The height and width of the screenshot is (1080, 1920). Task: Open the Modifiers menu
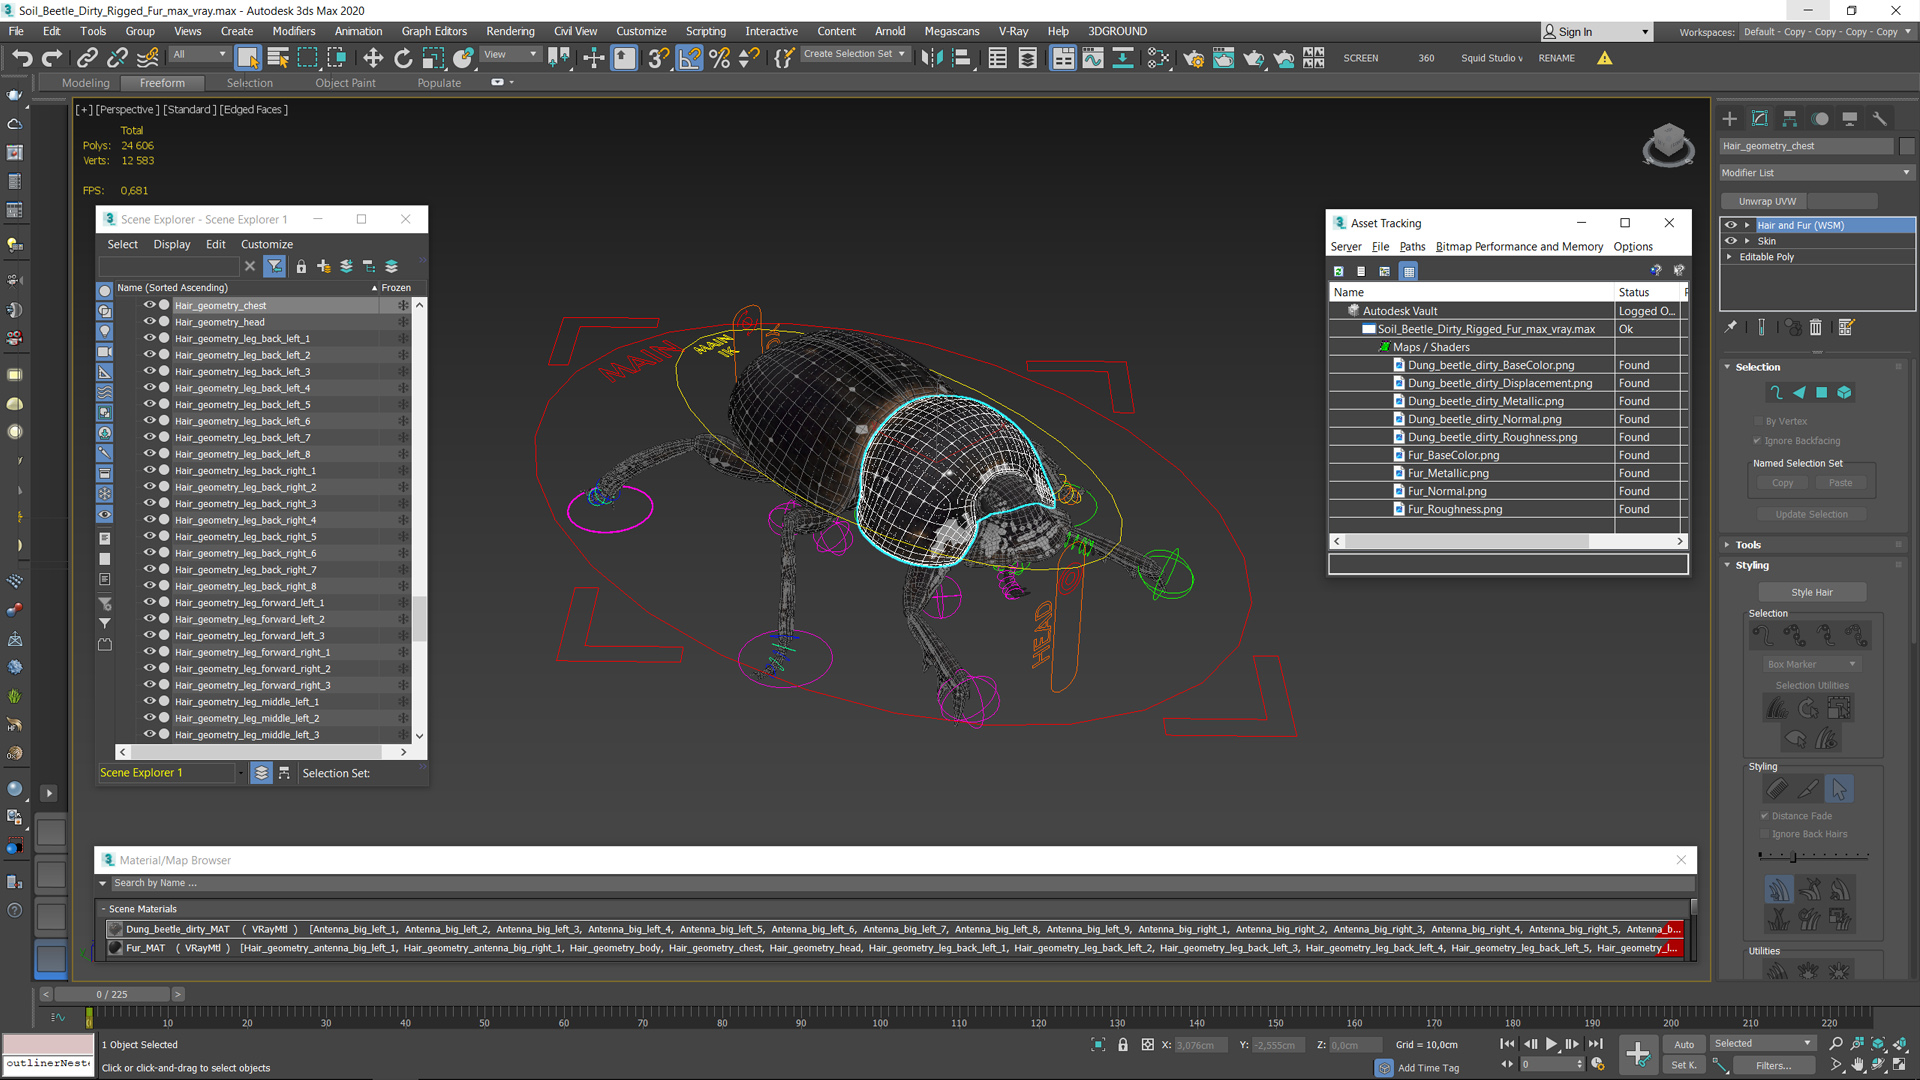click(293, 31)
